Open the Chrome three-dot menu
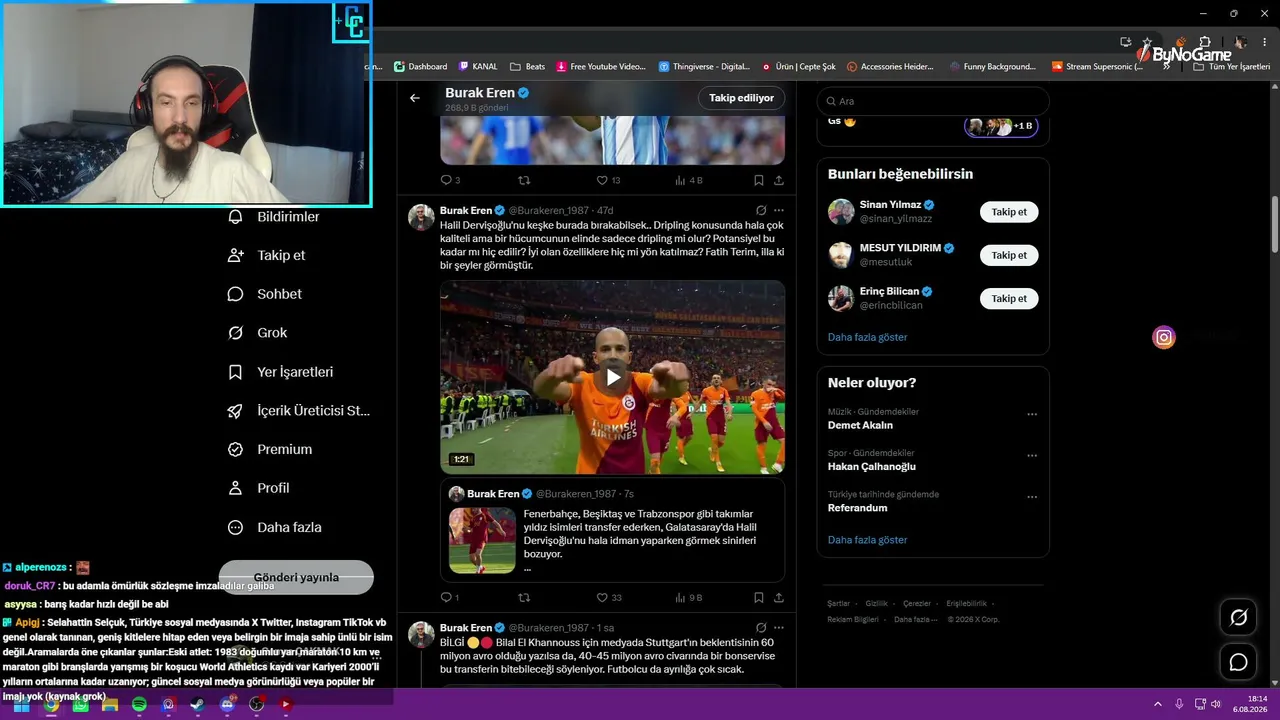 pyautogui.click(x=1265, y=42)
